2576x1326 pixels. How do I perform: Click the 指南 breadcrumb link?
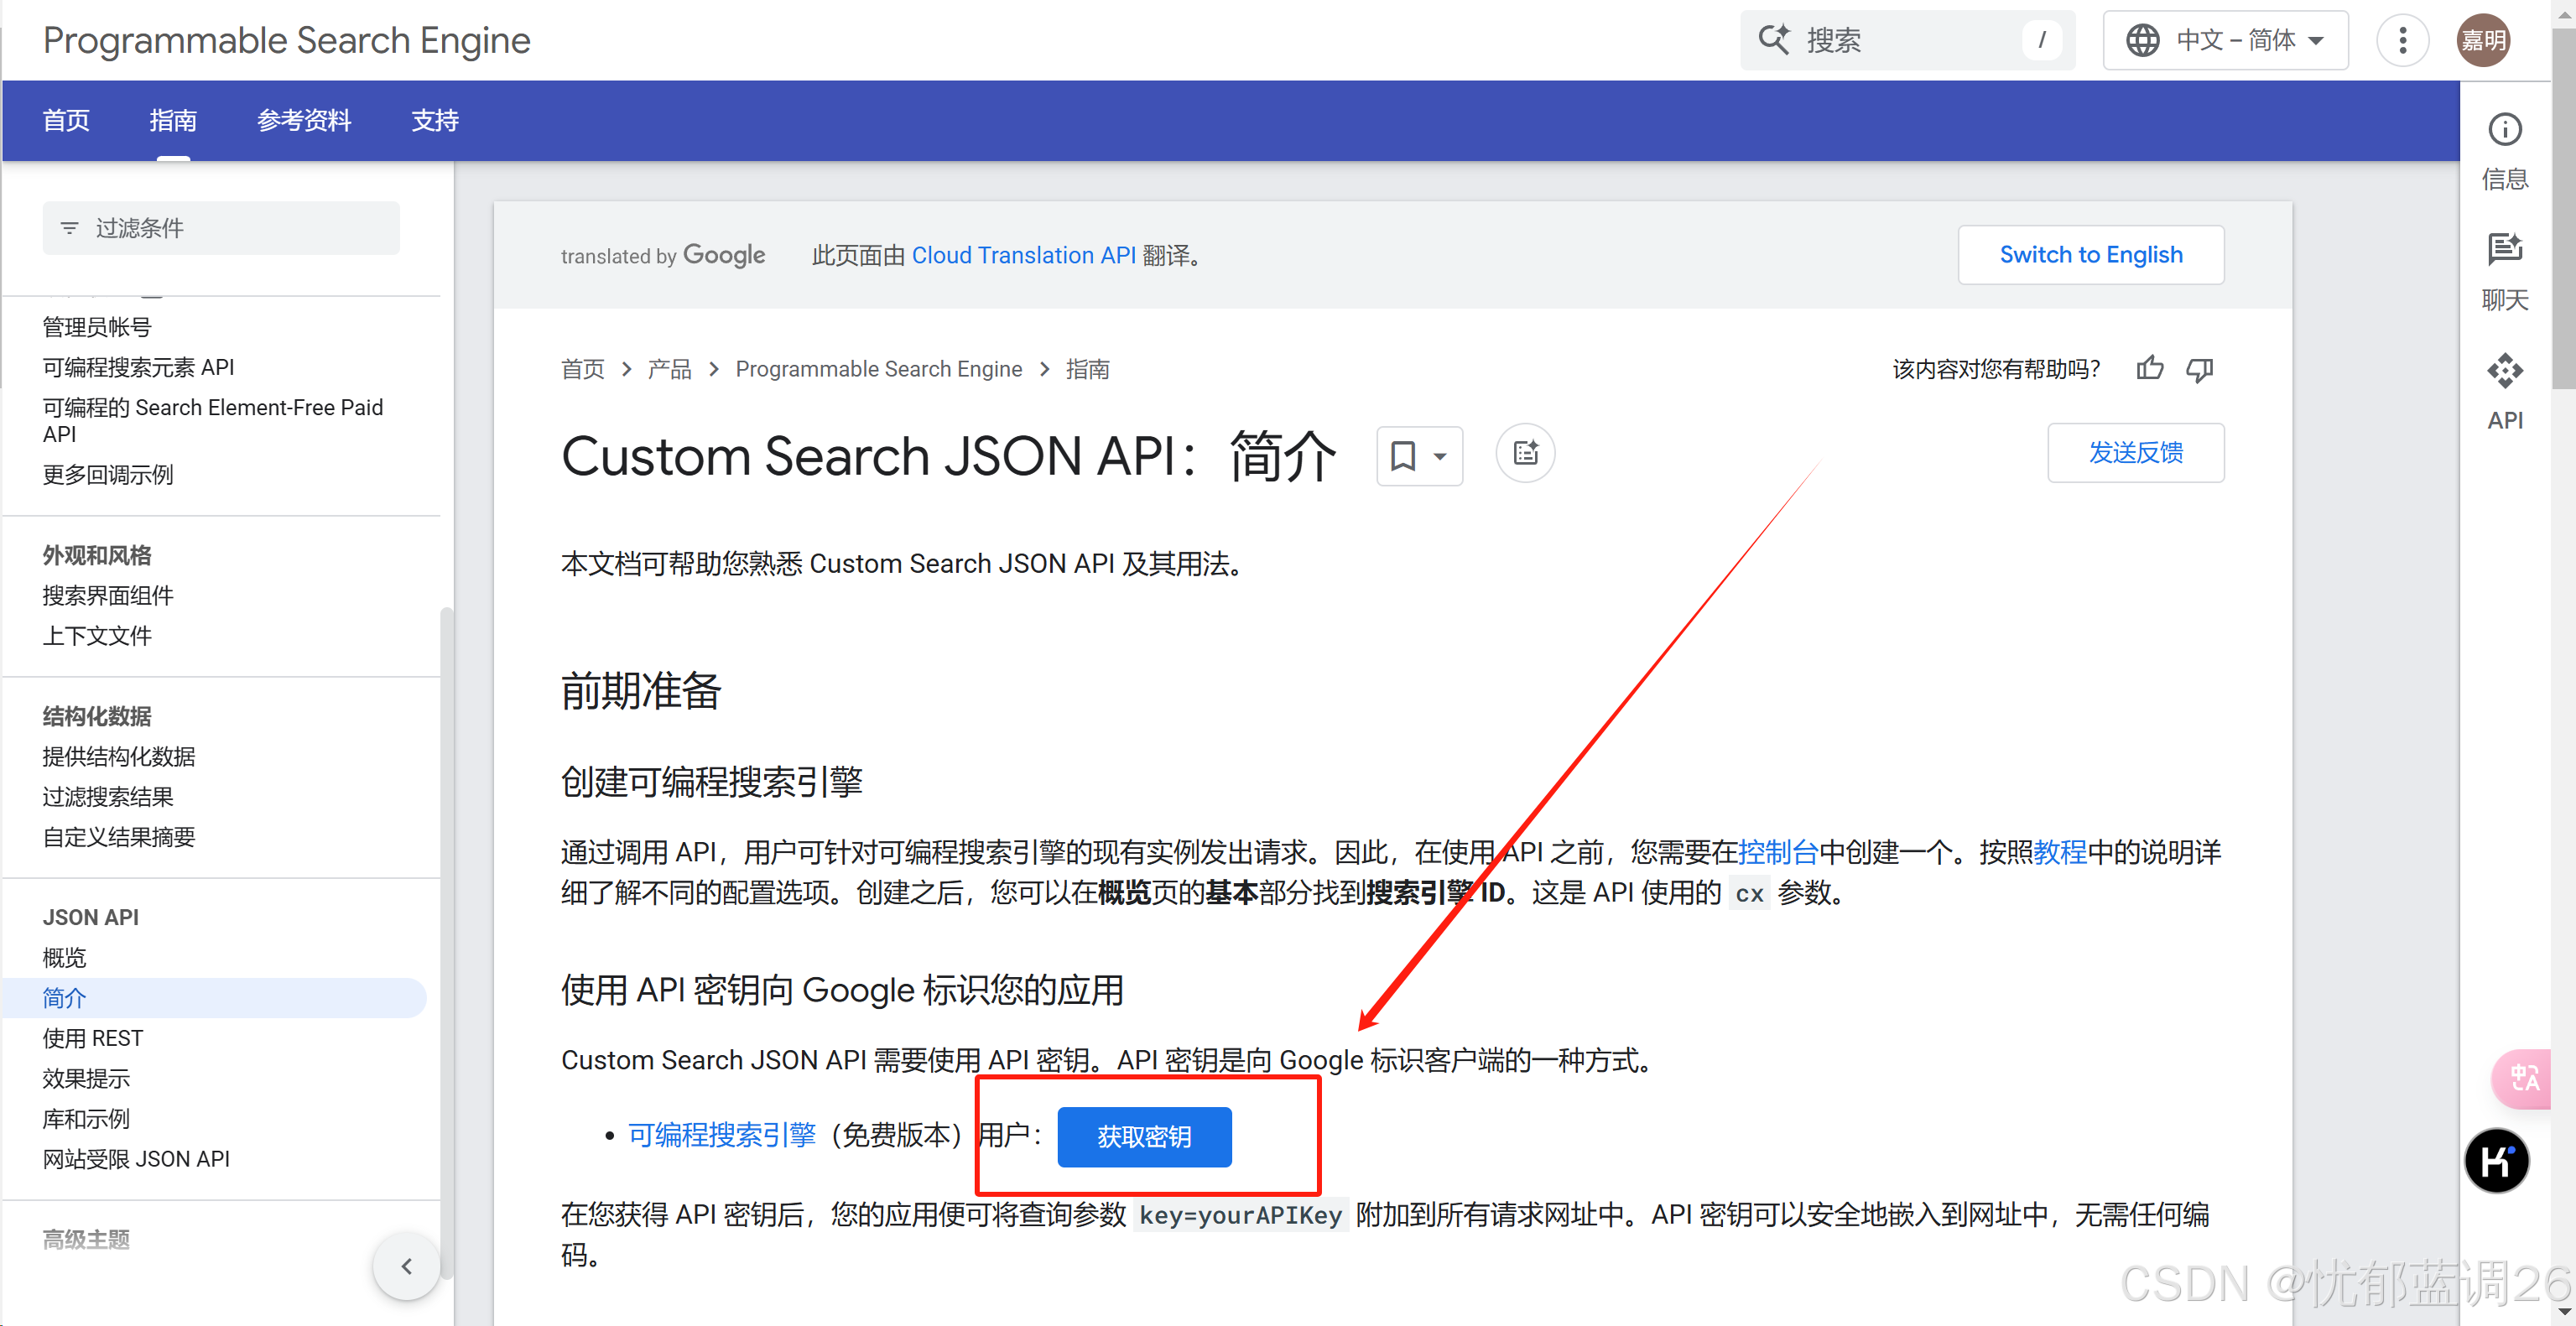click(x=1087, y=369)
